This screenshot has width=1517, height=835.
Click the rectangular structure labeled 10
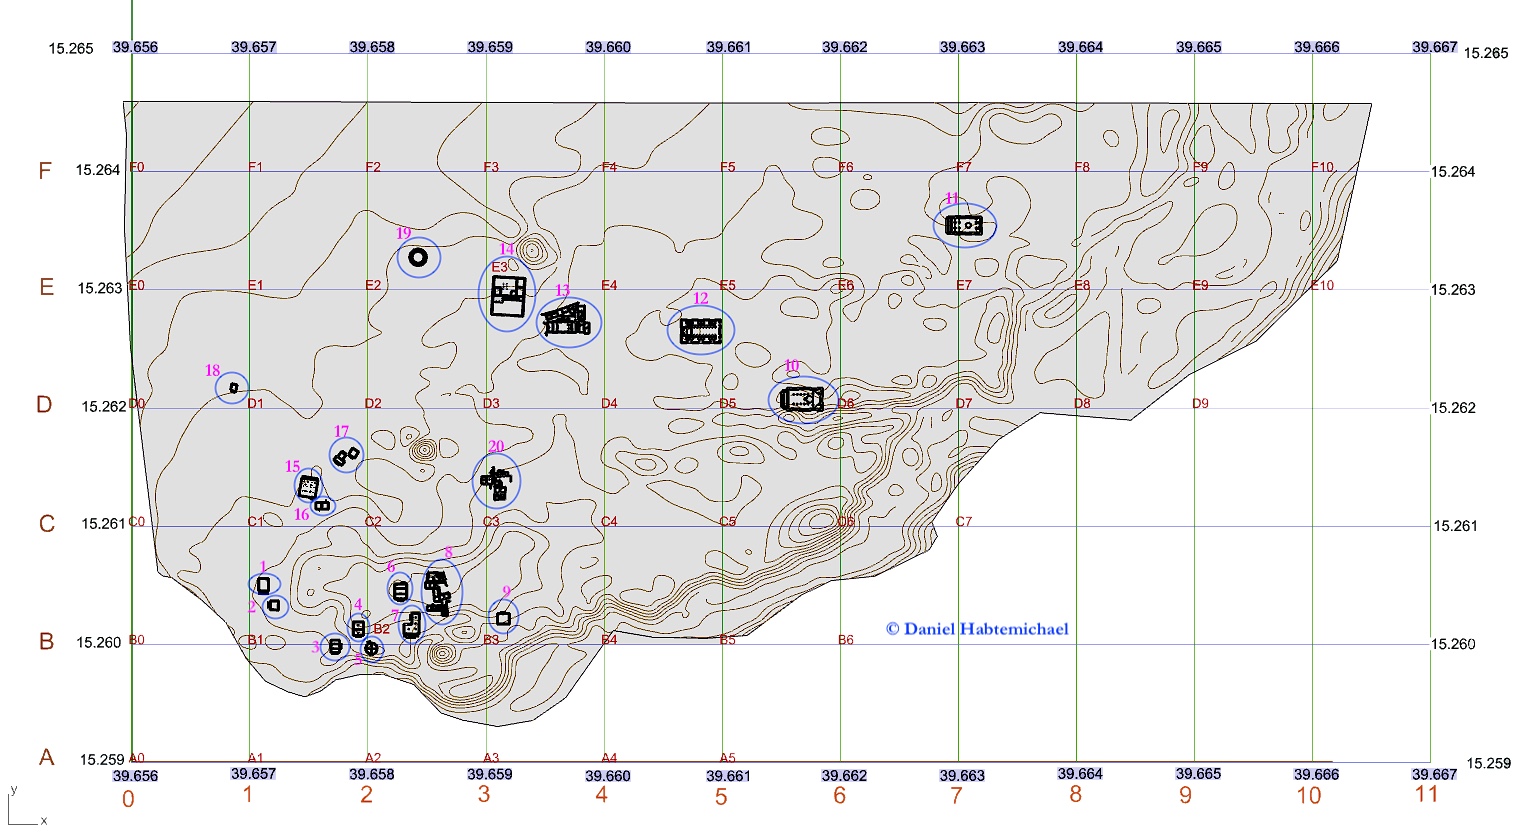[802, 399]
